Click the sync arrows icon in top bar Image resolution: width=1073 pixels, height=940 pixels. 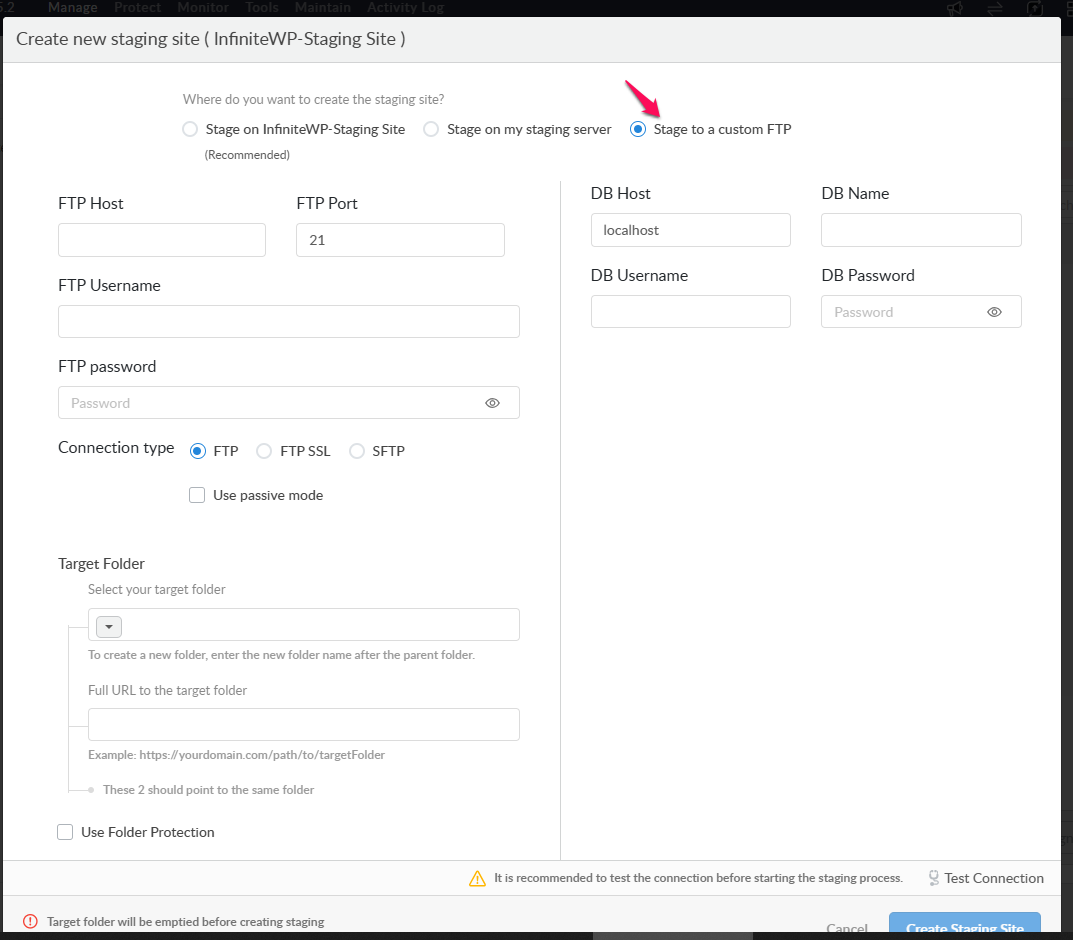click(995, 8)
